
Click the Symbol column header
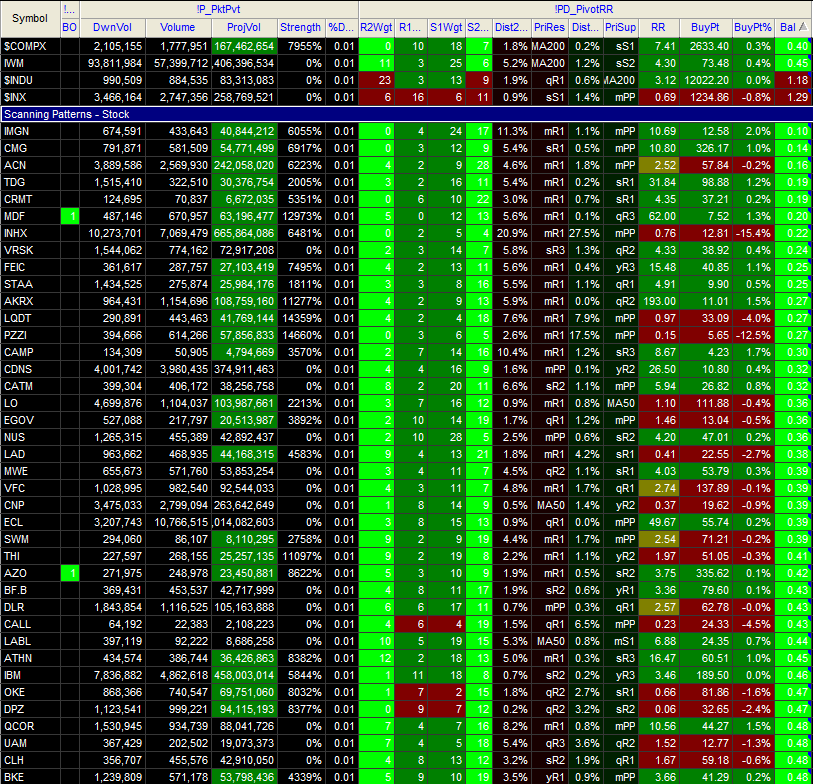coord(30,19)
